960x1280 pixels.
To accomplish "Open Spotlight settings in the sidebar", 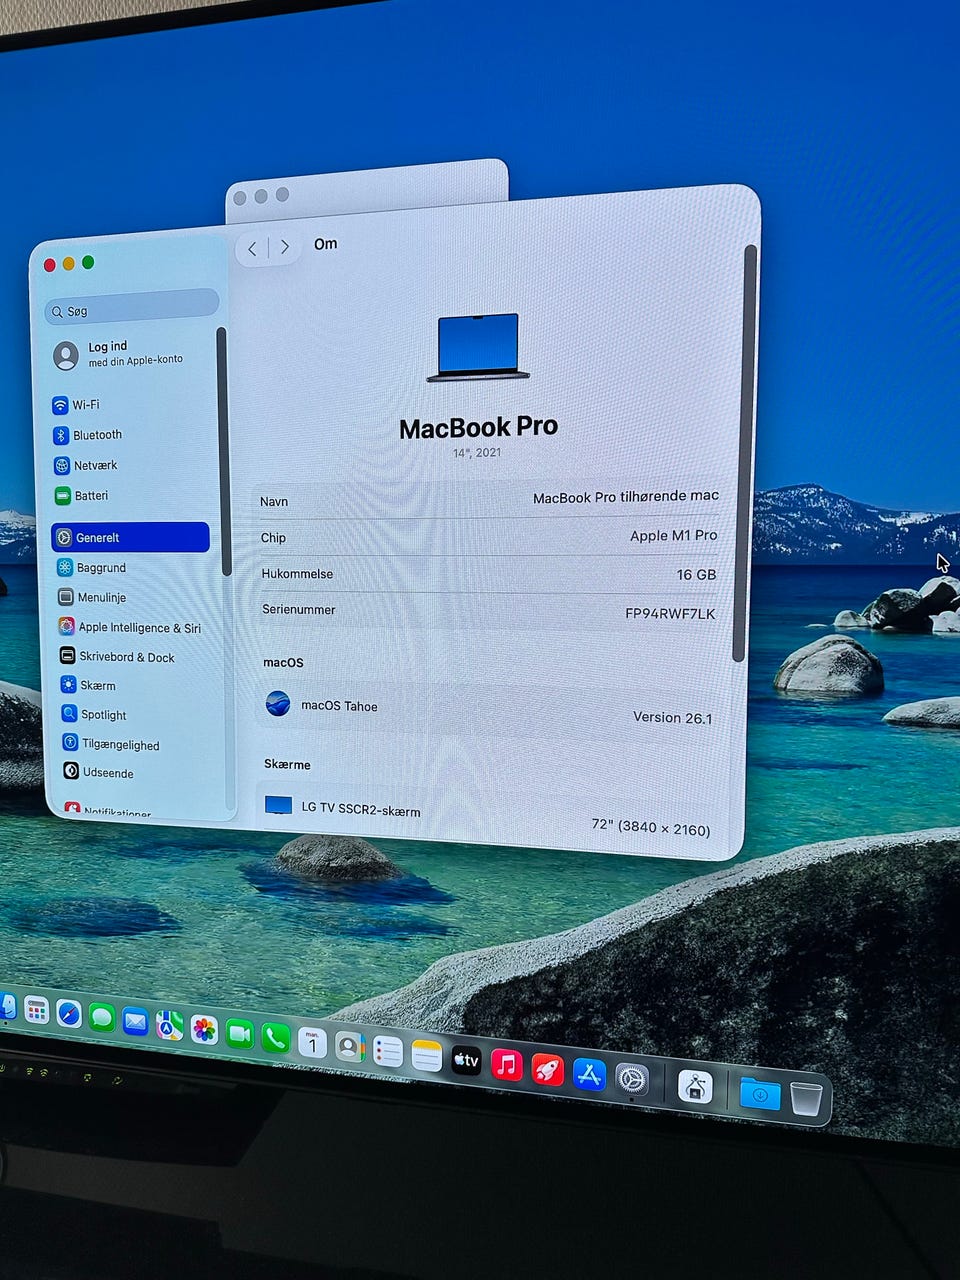I will pyautogui.click(x=94, y=714).
